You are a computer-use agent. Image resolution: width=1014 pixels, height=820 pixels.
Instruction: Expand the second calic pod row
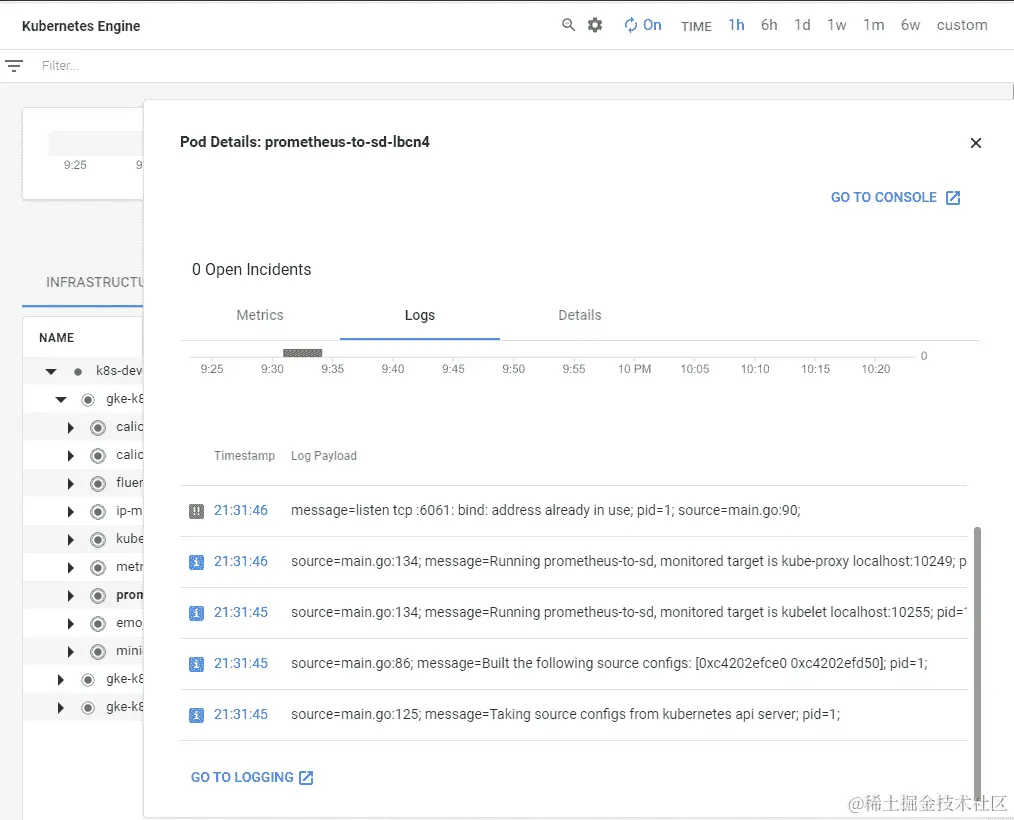pyautogui.click(x=70, y=456)
